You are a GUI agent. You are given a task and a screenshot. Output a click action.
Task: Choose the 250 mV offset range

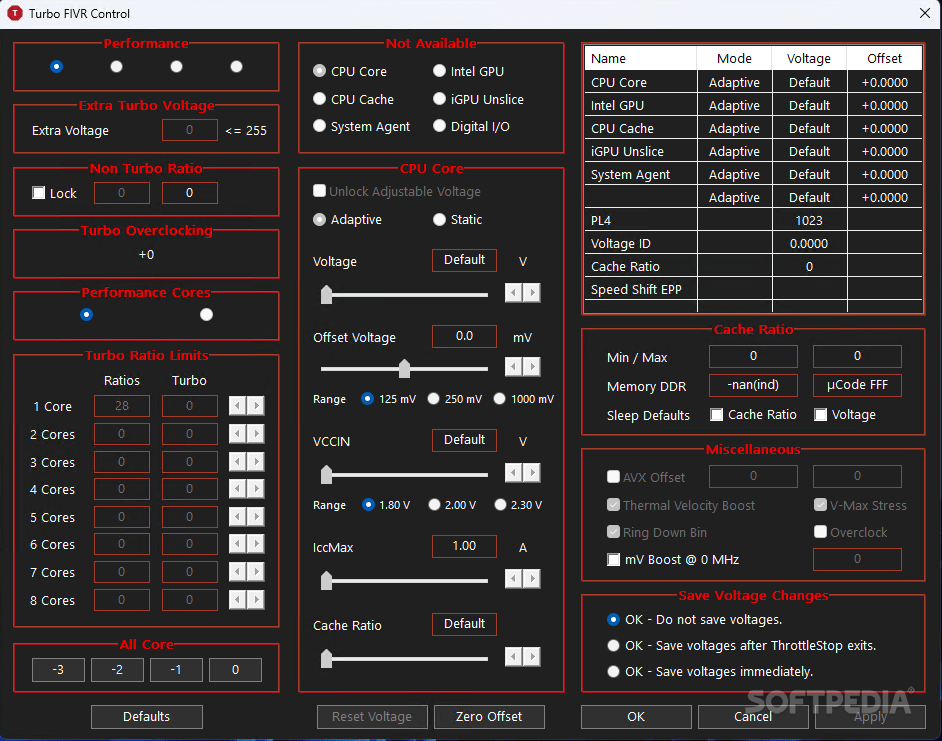(x=434, y=398)
